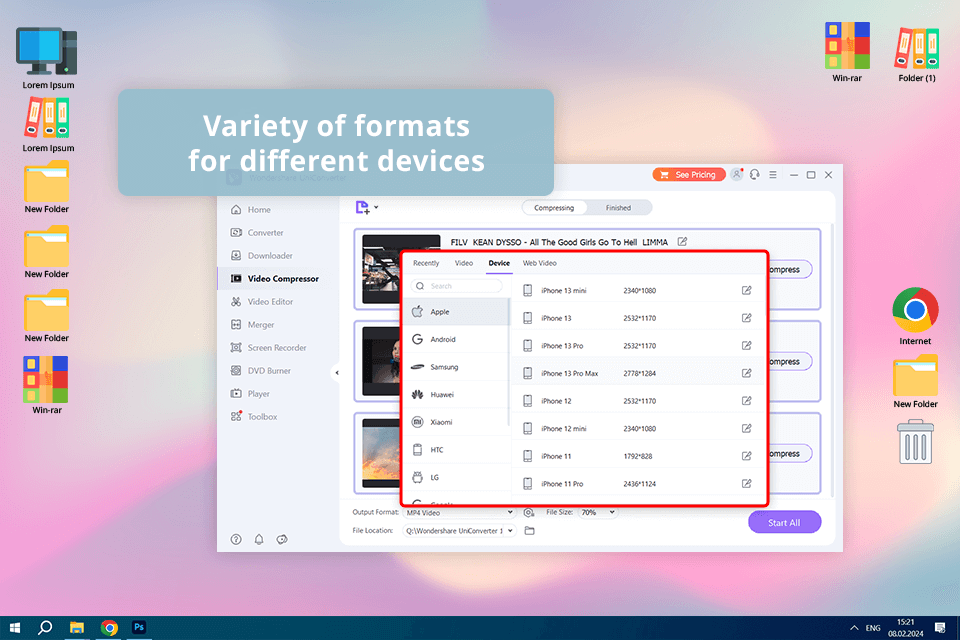Click the help question mark icon

click(x=236, y=539)
